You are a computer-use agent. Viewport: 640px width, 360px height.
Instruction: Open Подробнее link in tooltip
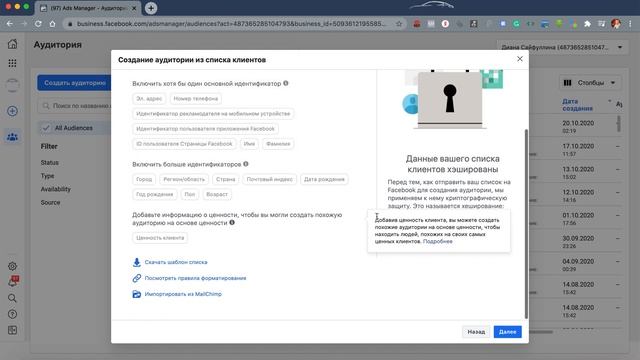coord(438,241)
